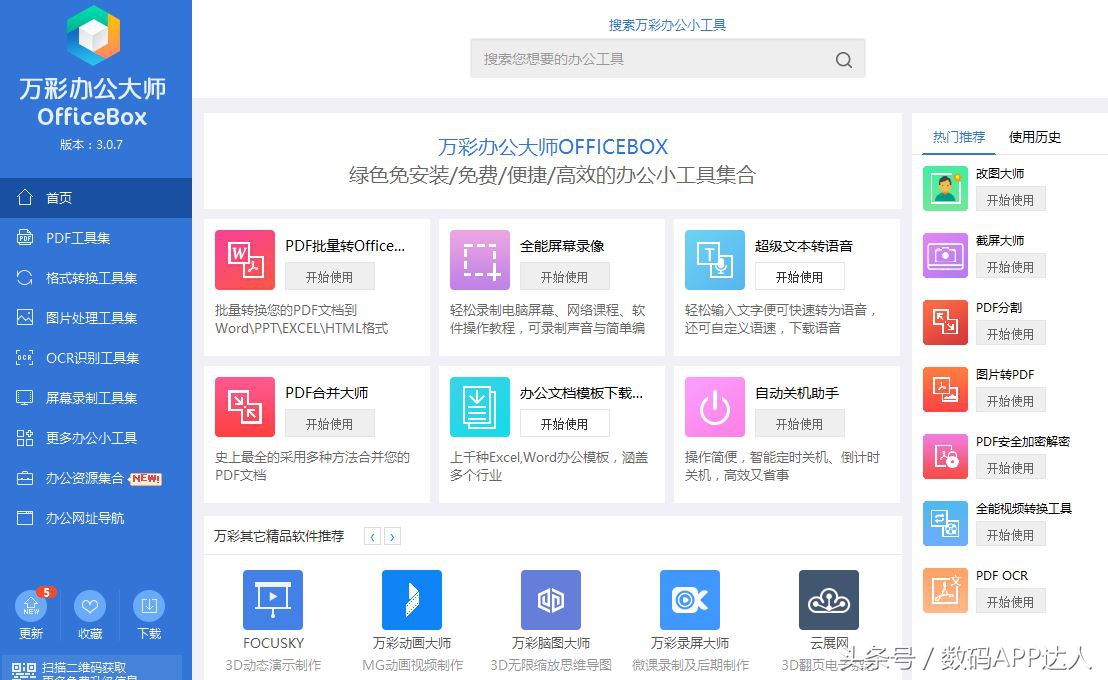1108x680 pixels.
Task: Start 办公文档模板下载 with 开始使用
Action: click(565, 424)
